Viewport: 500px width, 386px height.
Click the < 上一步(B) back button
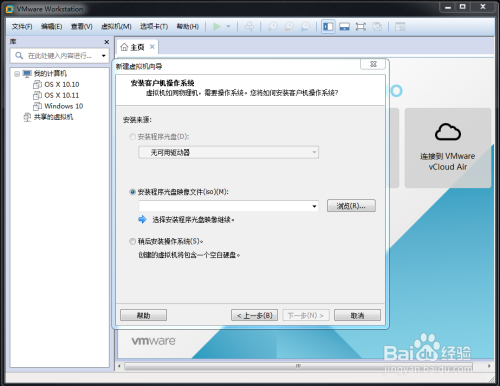click(254, 315)
